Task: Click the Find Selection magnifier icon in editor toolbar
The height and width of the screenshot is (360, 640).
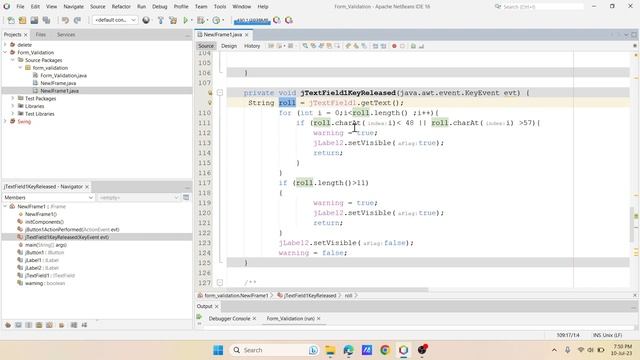Action: [x=305, y=46]
